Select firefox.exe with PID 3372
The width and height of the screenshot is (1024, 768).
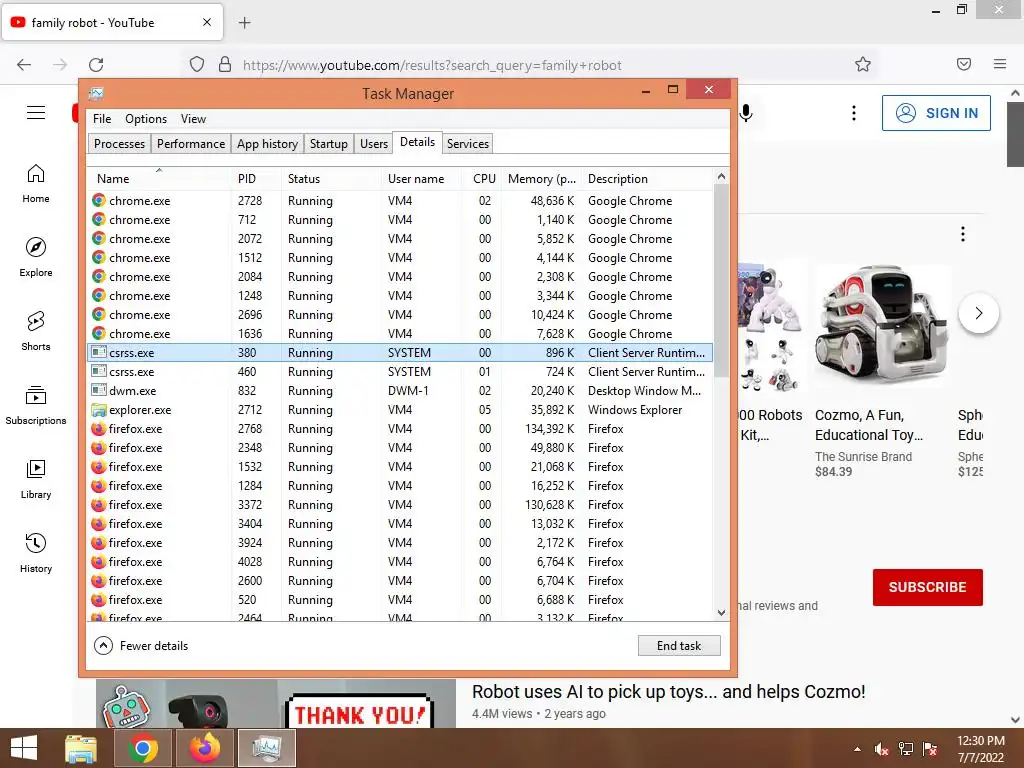(x=400, y=505)
